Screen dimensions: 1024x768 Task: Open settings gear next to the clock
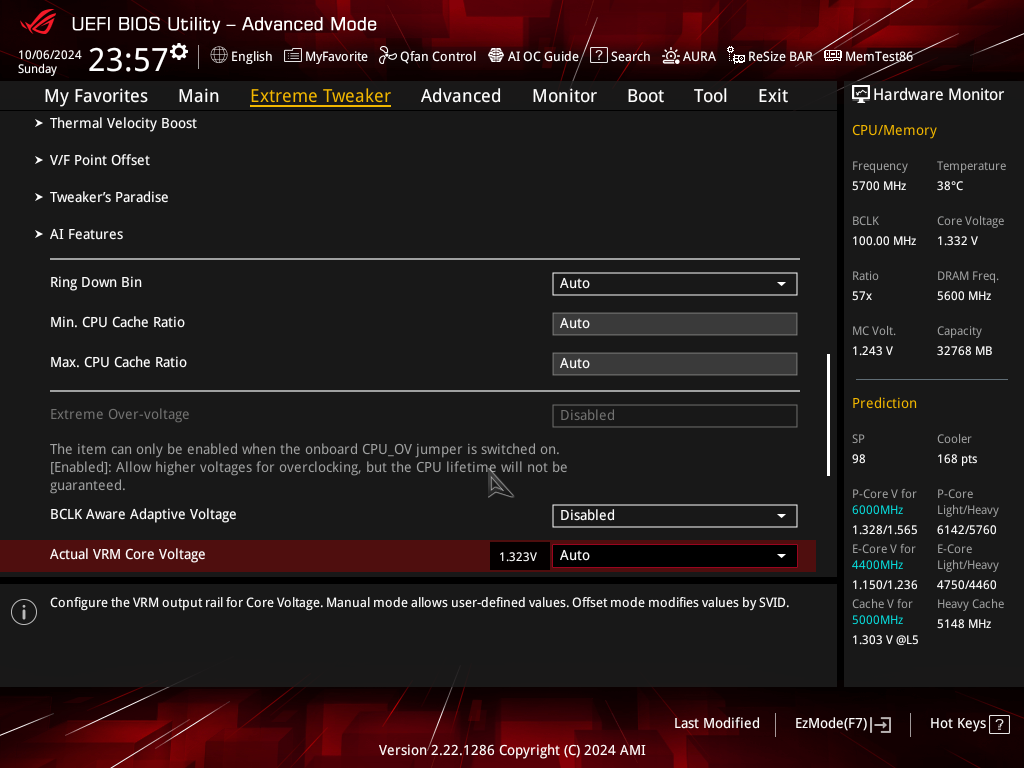point(179,52)
